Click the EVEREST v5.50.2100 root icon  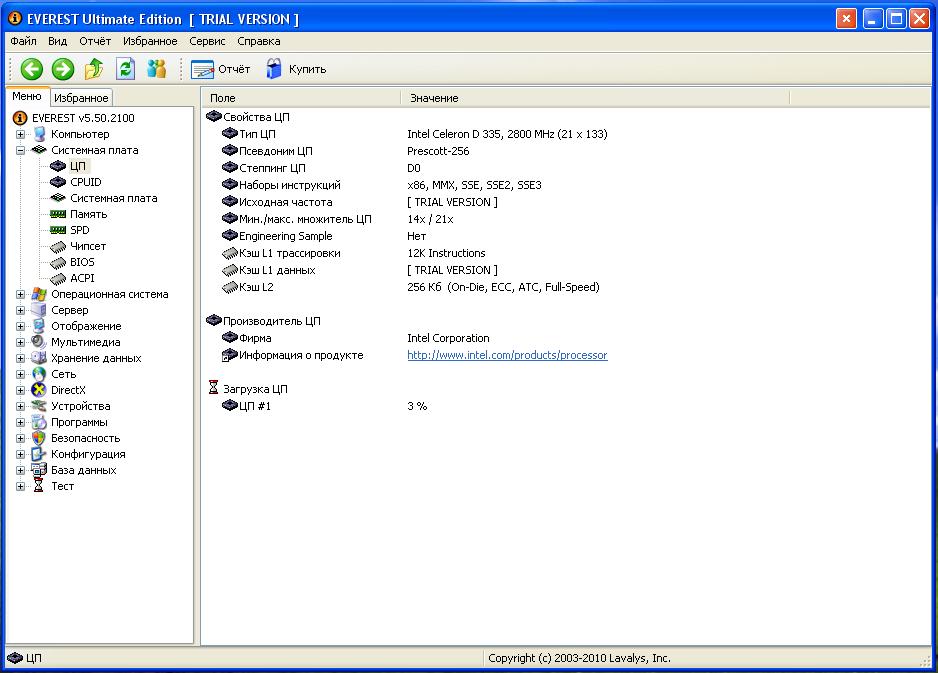20,118
